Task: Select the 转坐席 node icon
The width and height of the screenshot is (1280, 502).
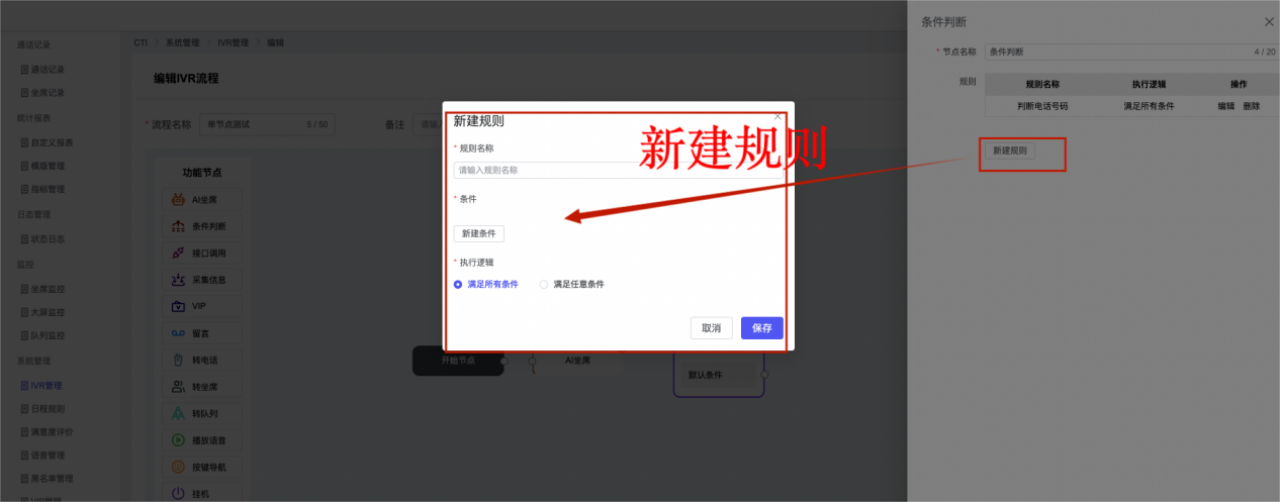Action: point(178,386)
